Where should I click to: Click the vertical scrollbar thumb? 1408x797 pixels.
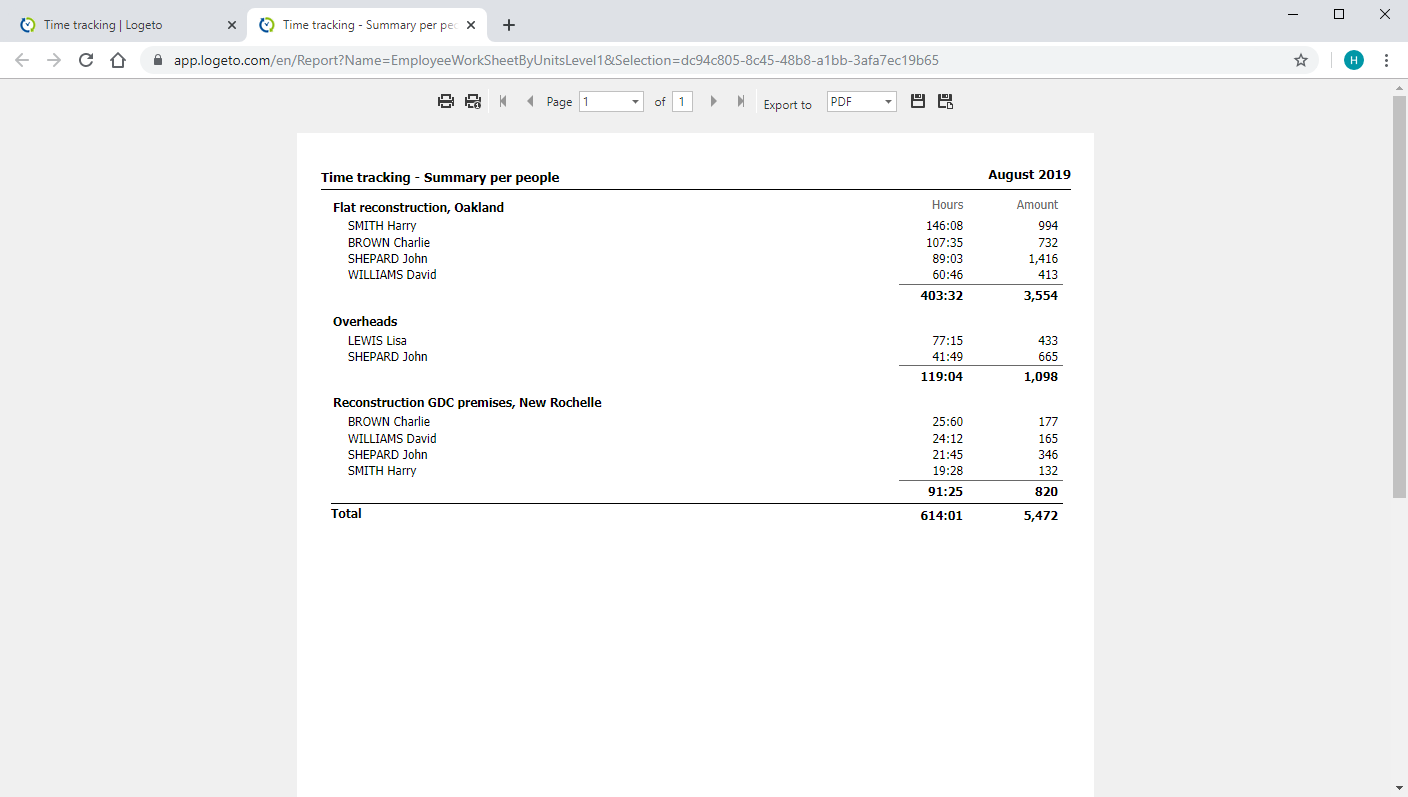point(1399,296)
